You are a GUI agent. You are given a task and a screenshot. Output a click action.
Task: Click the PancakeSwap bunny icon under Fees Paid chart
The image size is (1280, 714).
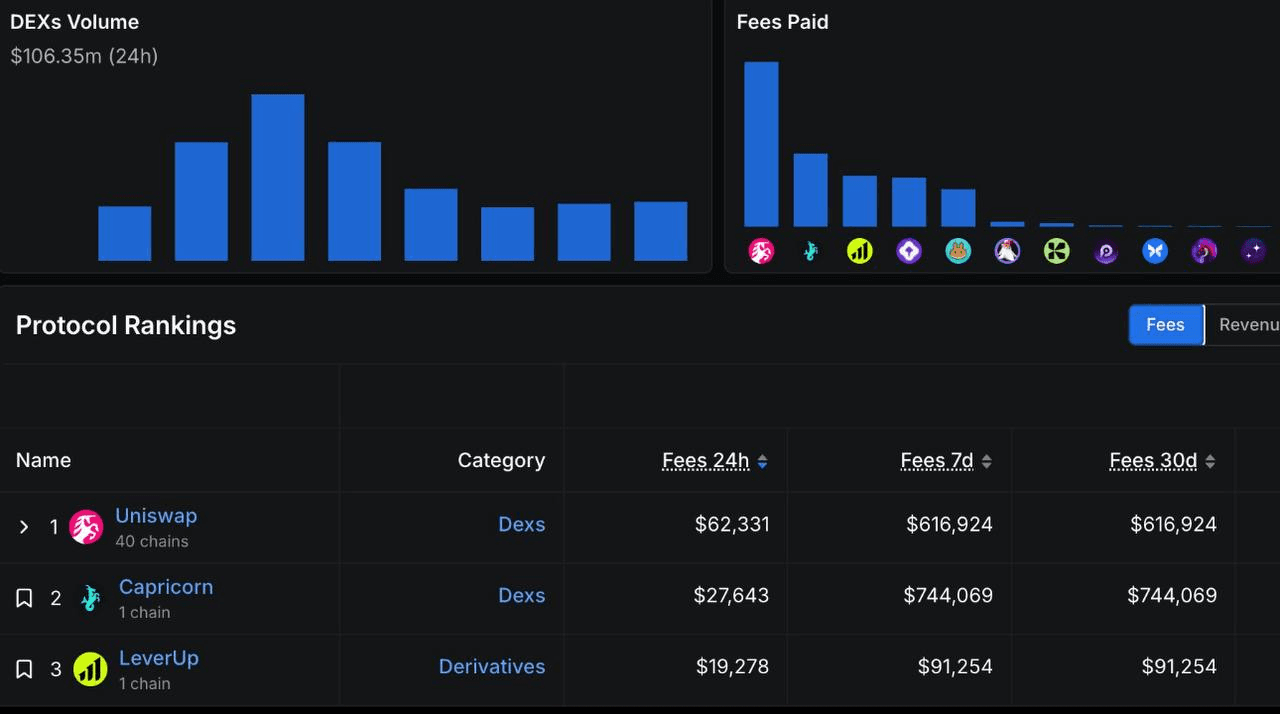coord(958,251)
